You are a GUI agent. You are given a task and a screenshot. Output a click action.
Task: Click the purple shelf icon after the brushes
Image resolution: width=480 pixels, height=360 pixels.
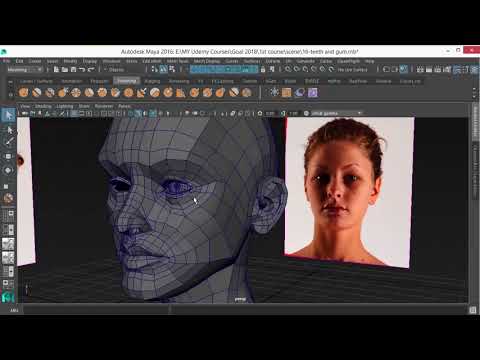[x=313, y=92]
